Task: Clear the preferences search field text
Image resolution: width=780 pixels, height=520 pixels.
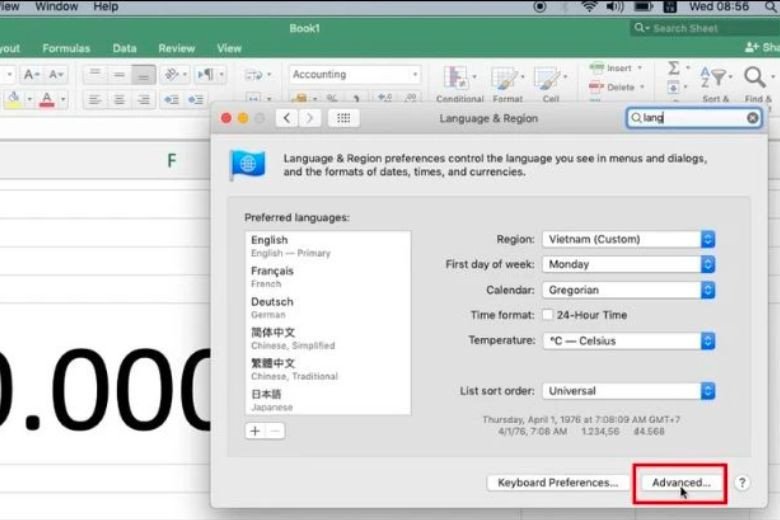Action: (x=752, y=118)
